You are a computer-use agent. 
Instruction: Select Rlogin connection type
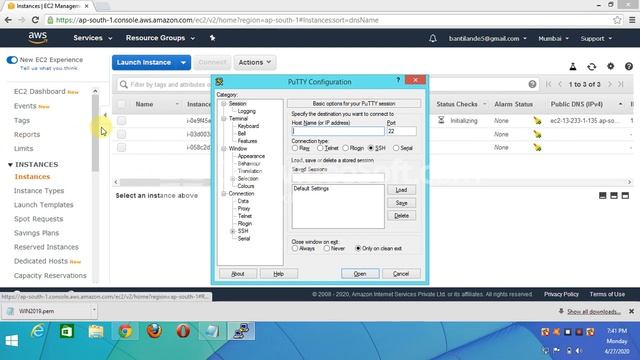click(x=346, y=148)
